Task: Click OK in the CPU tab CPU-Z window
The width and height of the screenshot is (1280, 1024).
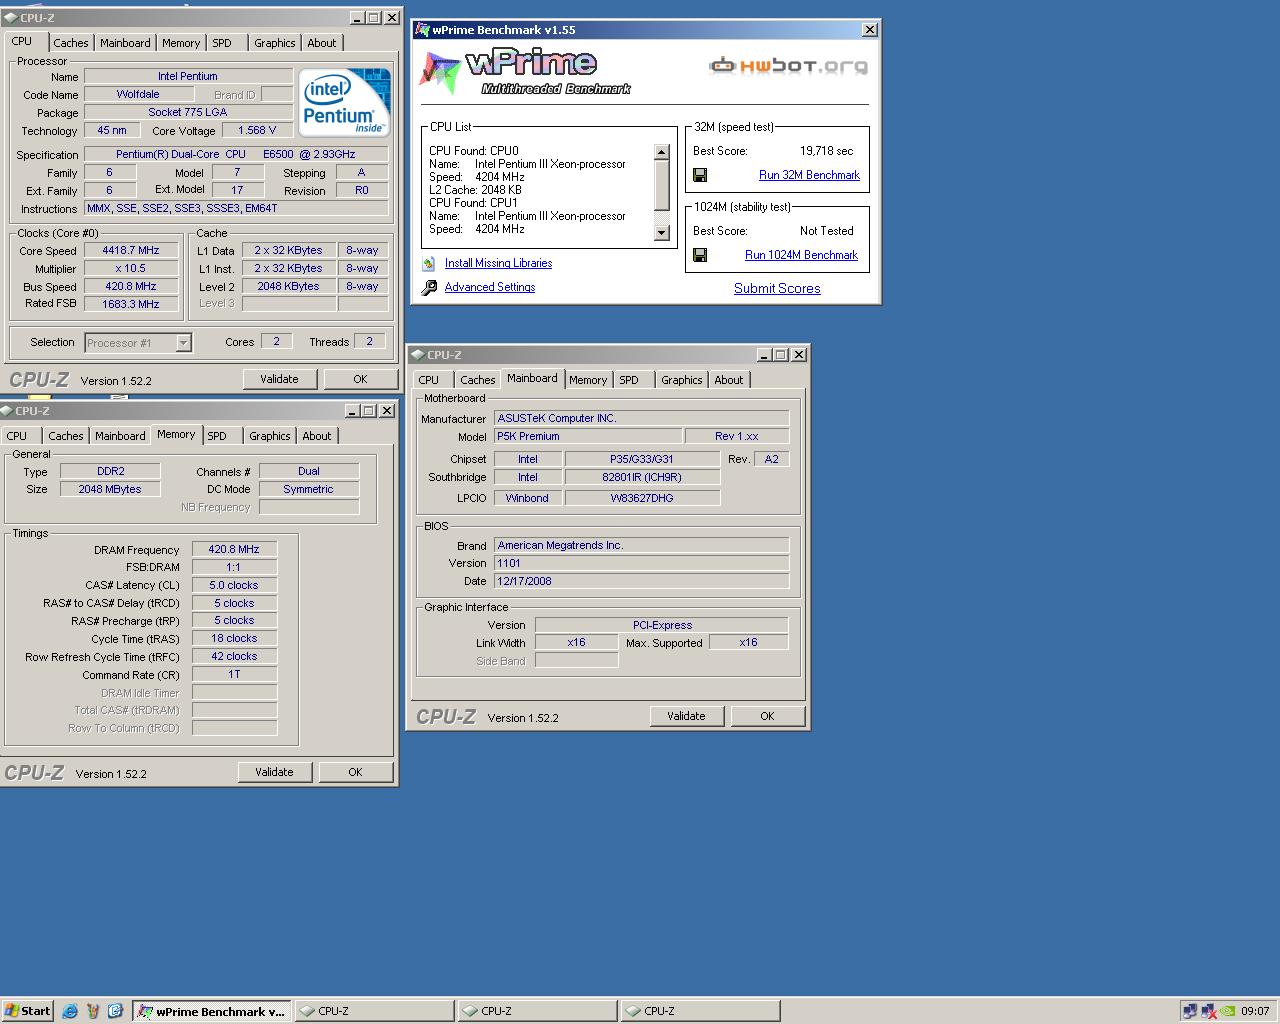Action: (x=360, y=379)
